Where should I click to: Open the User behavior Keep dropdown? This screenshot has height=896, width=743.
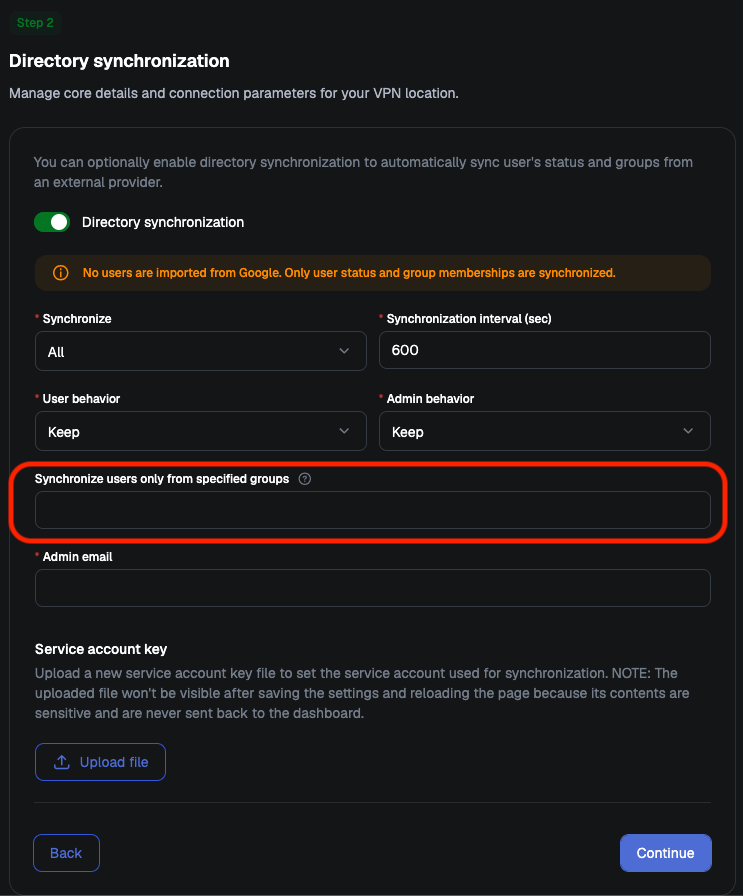click(x=201, y=431)
